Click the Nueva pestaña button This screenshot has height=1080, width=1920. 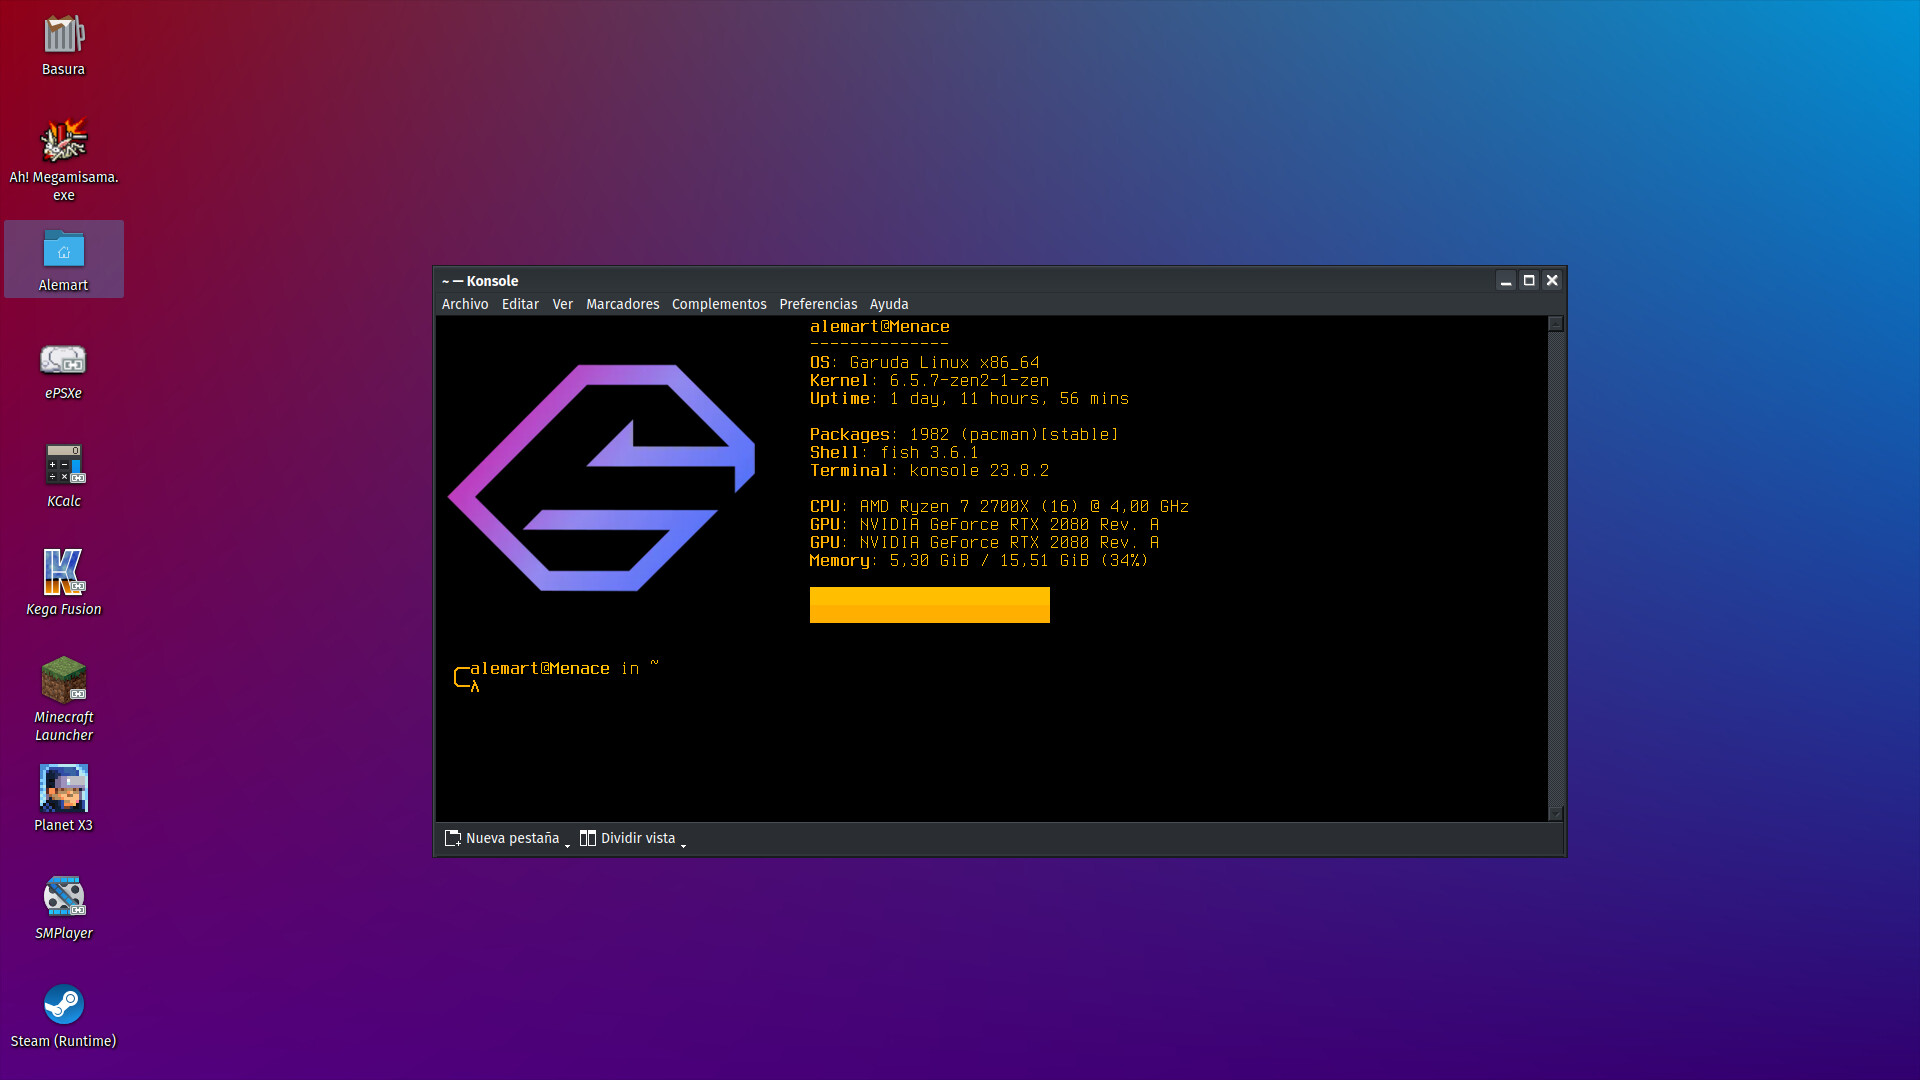502,838
